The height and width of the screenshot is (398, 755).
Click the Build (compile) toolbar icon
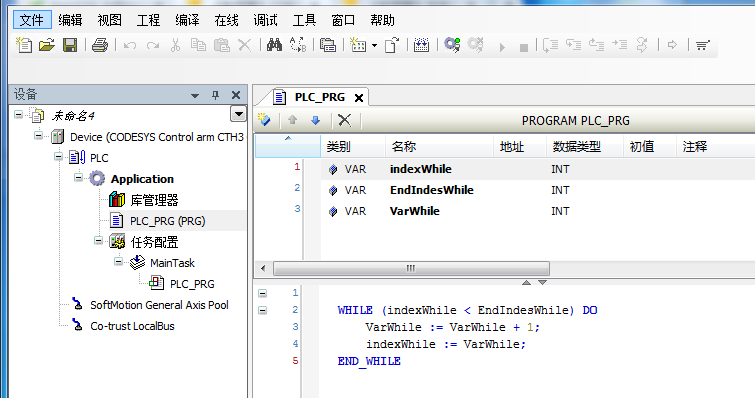[421, 45]
